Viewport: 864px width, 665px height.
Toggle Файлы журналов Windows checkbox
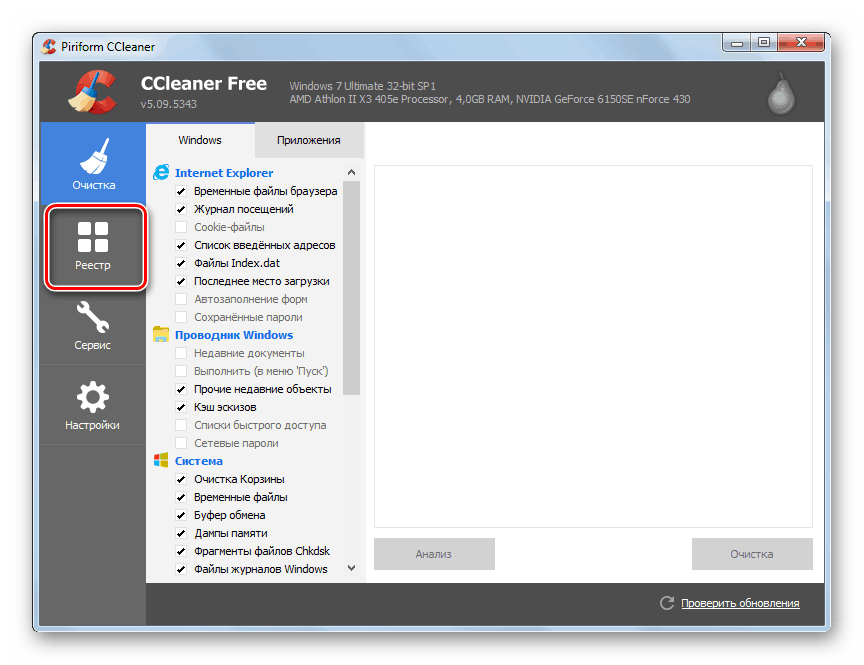[181, 569]
